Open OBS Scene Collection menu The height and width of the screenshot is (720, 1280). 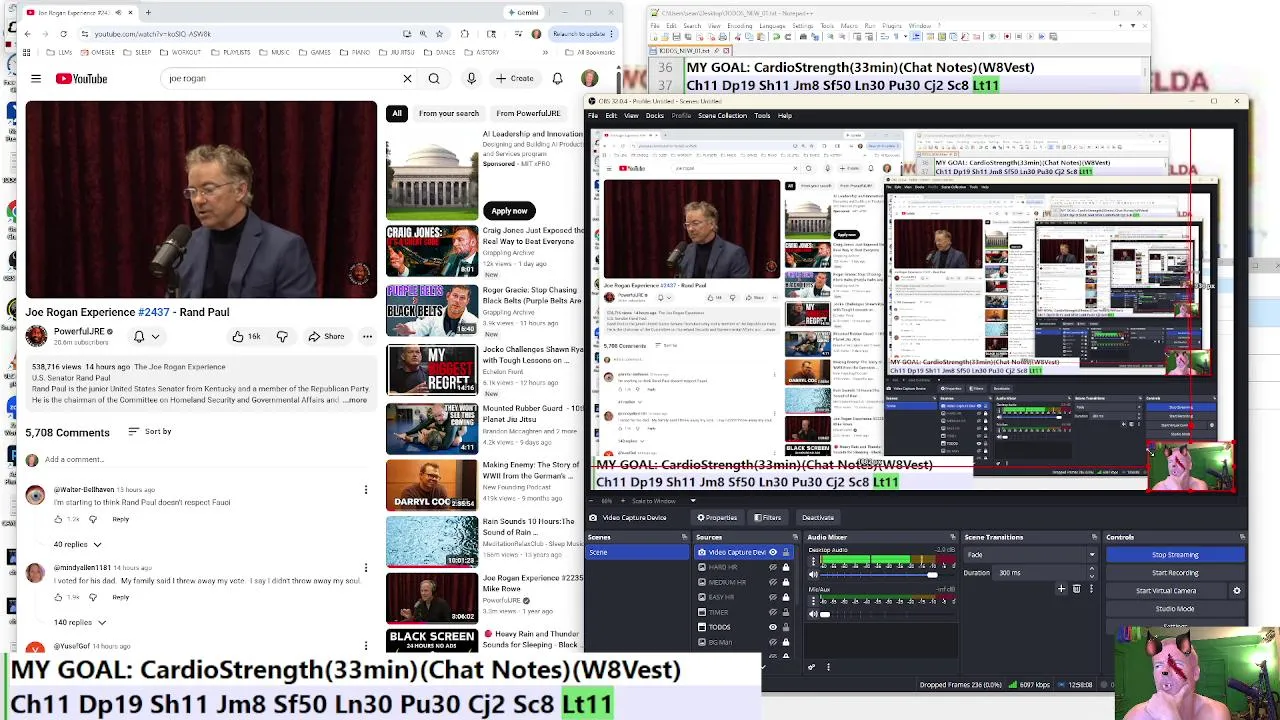point(721,116)
